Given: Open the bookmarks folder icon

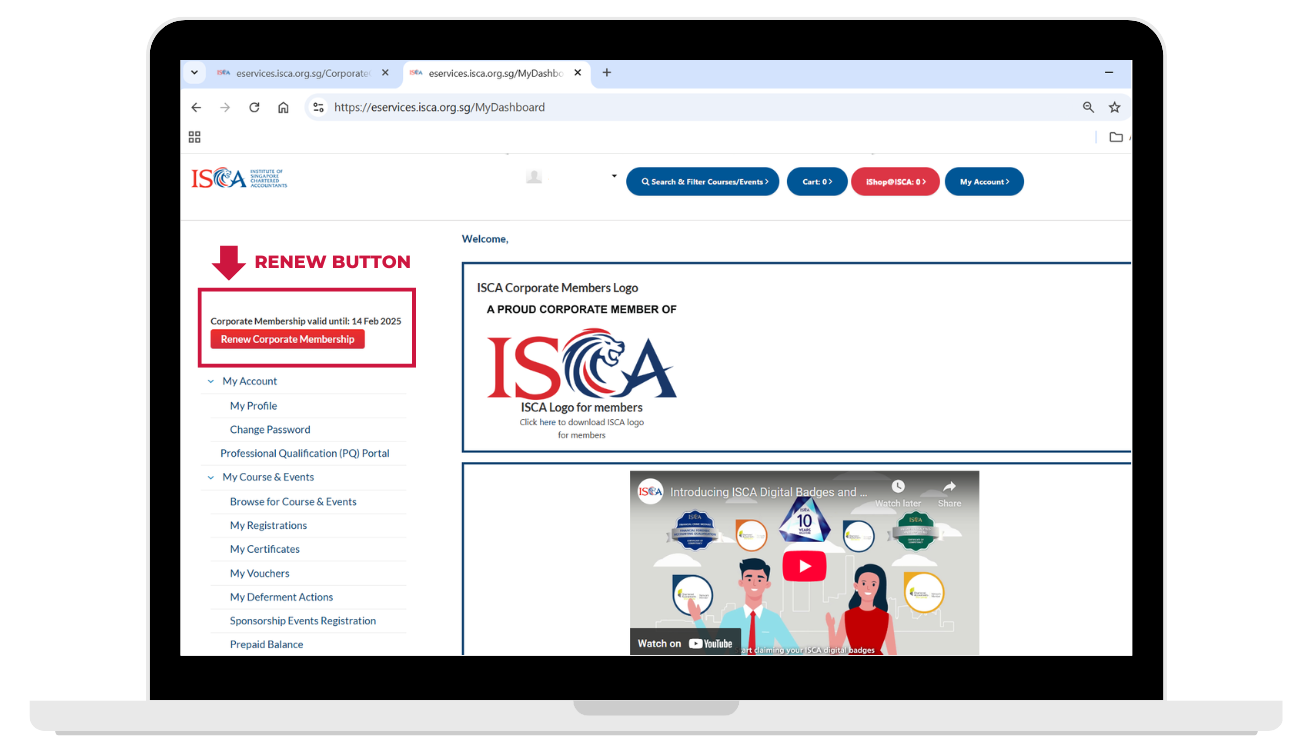Looking at the screenshot, I should coord(1116,137).
